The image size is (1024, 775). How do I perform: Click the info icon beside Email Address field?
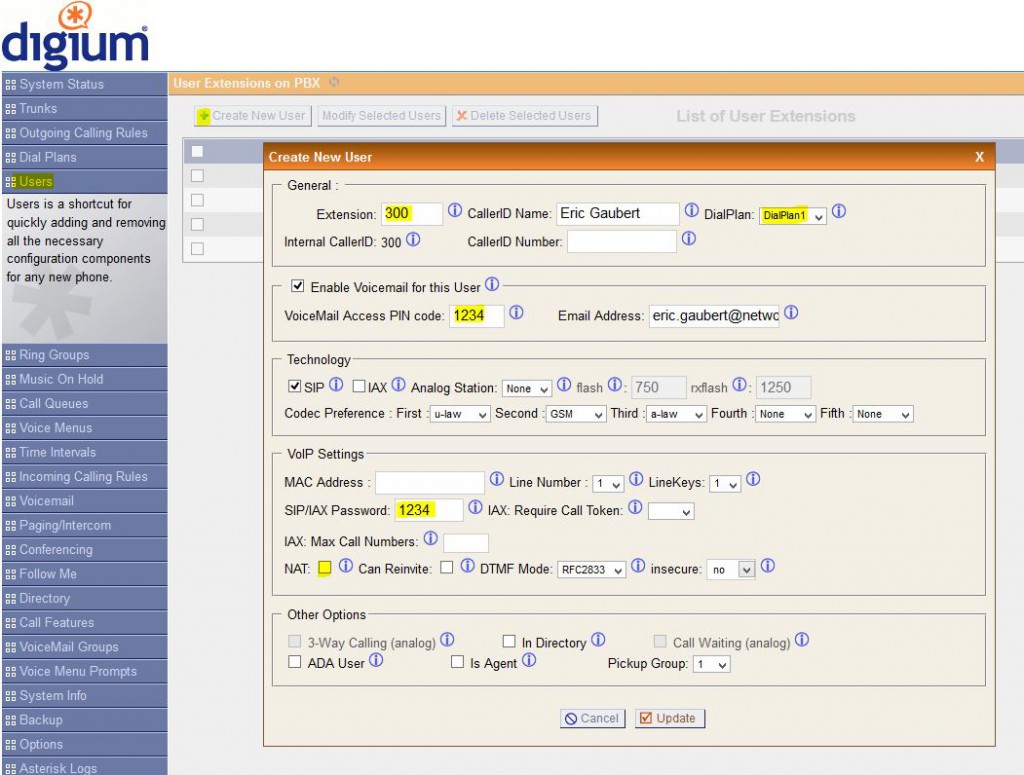click(x=791, y=313)
